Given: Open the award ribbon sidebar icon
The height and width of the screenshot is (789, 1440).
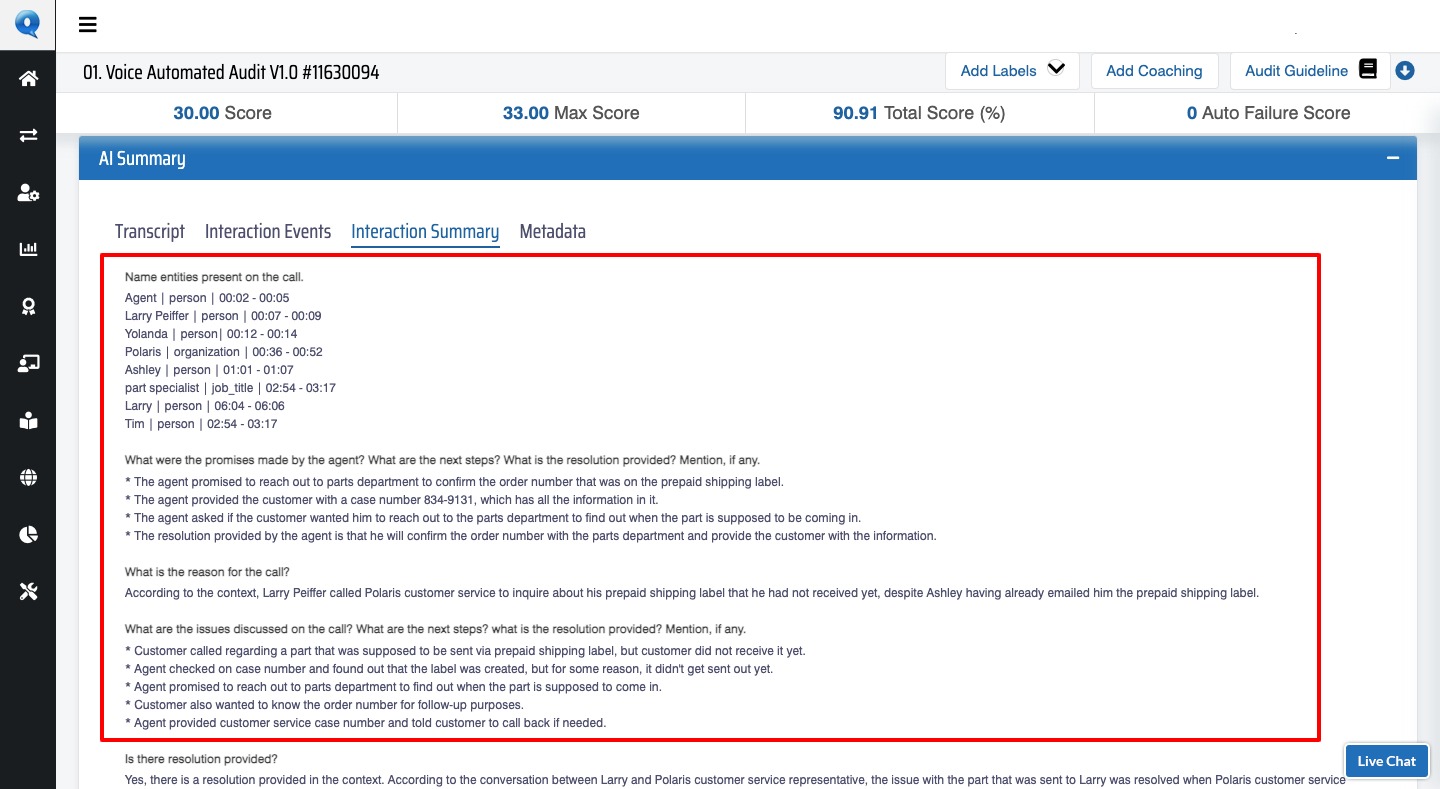Looking at the screenshot, I should (28, 307).
